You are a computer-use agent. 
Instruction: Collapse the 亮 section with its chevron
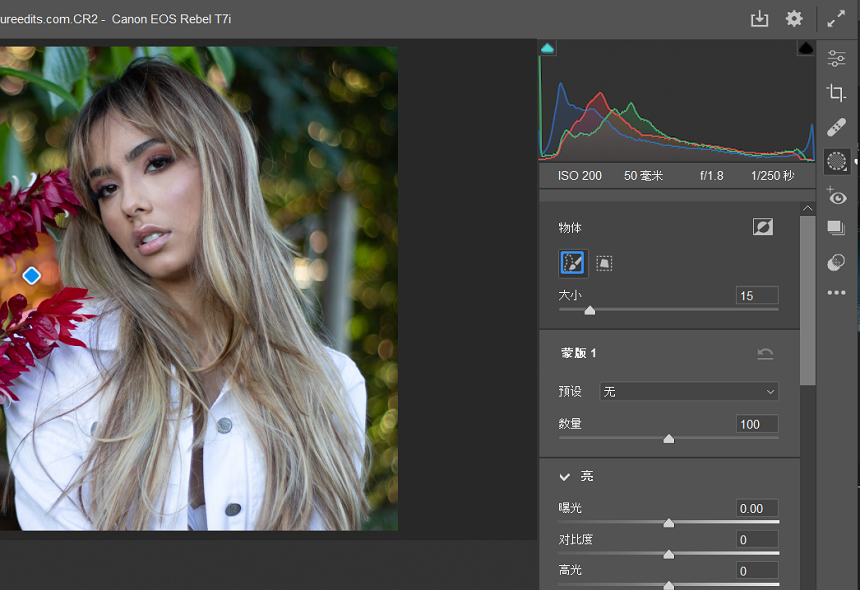pyautogui.click(x=564, y=477)
